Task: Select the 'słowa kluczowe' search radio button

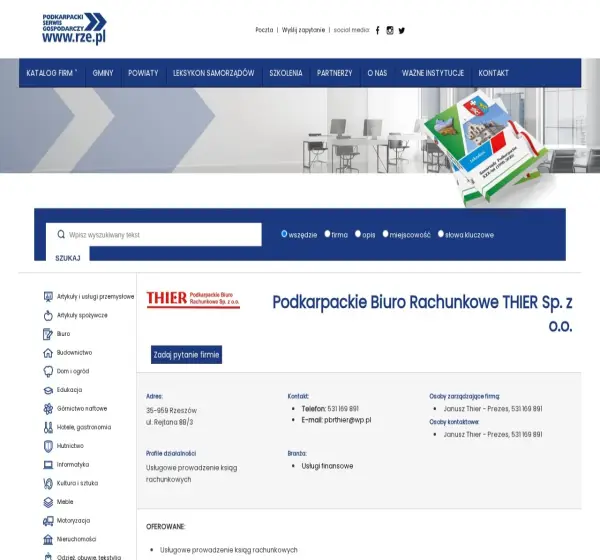Action: 441,233
